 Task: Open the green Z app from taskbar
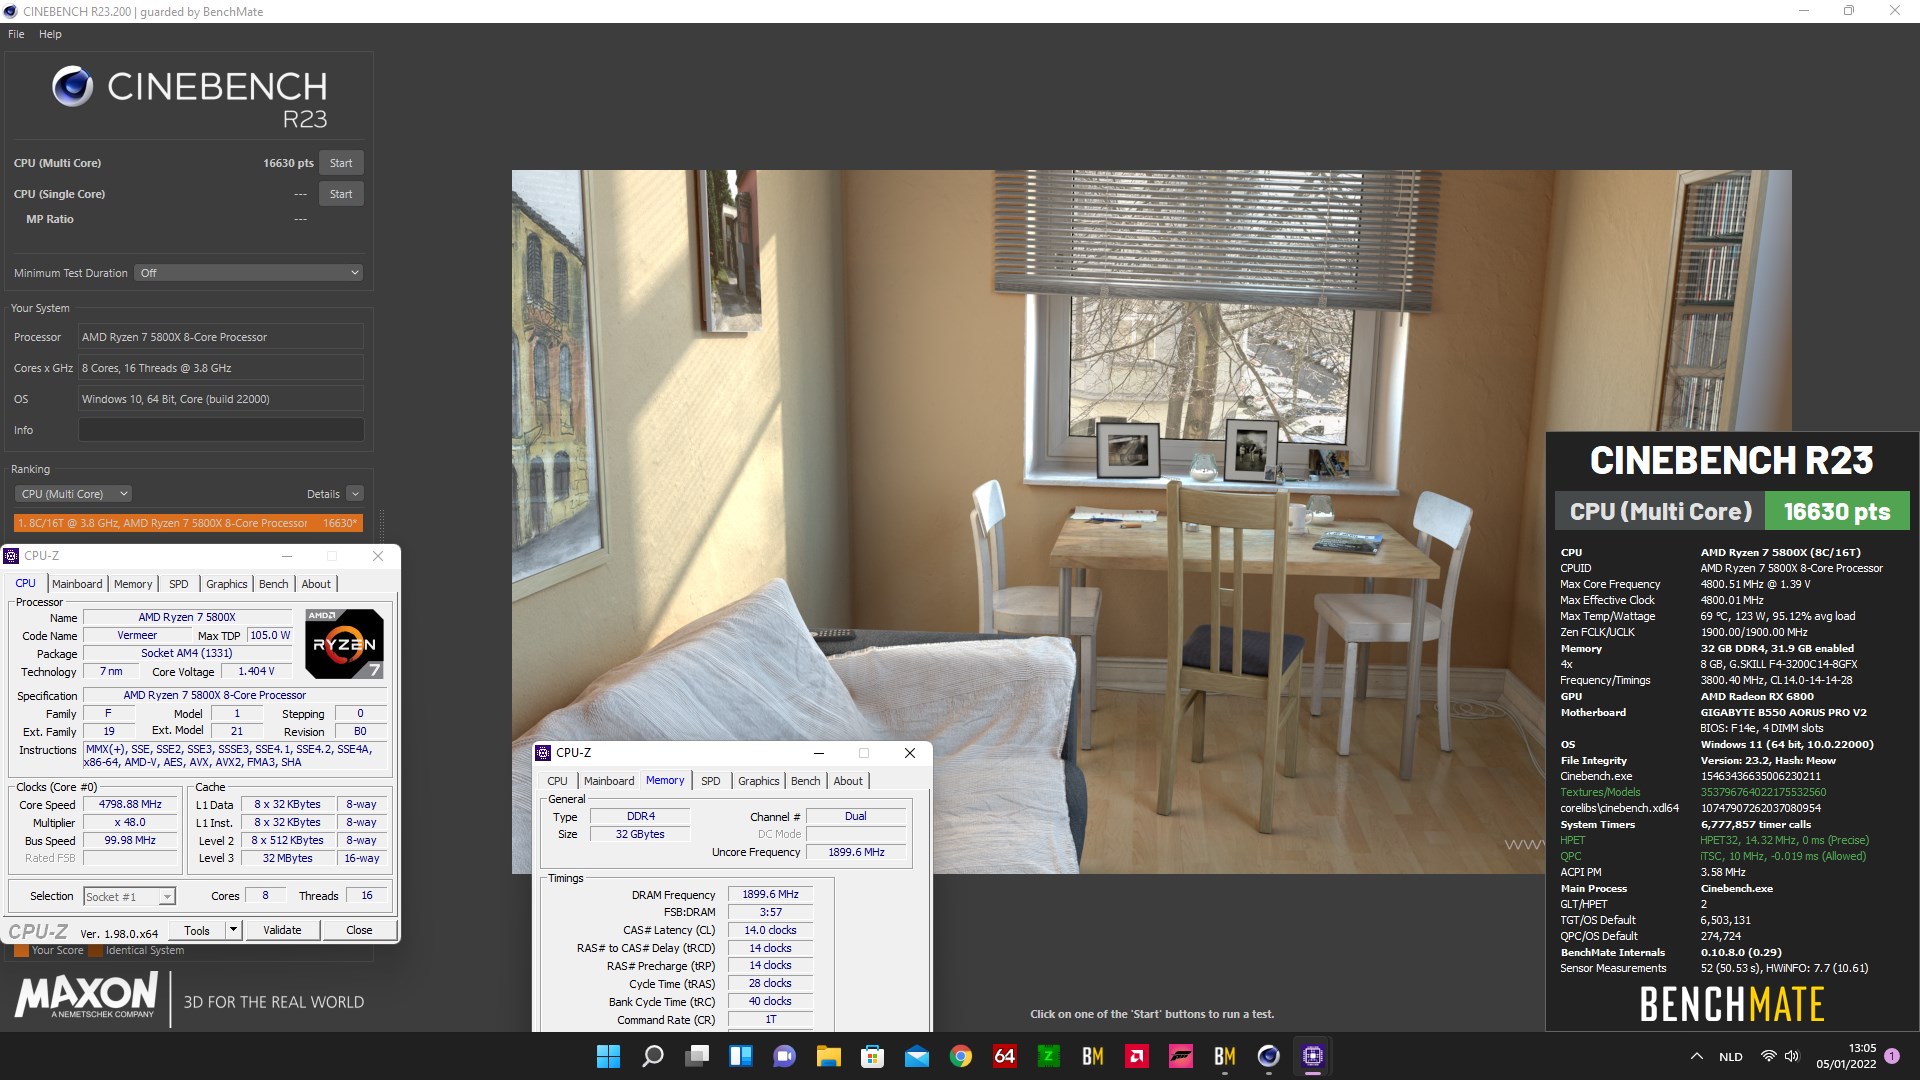1048,1056
